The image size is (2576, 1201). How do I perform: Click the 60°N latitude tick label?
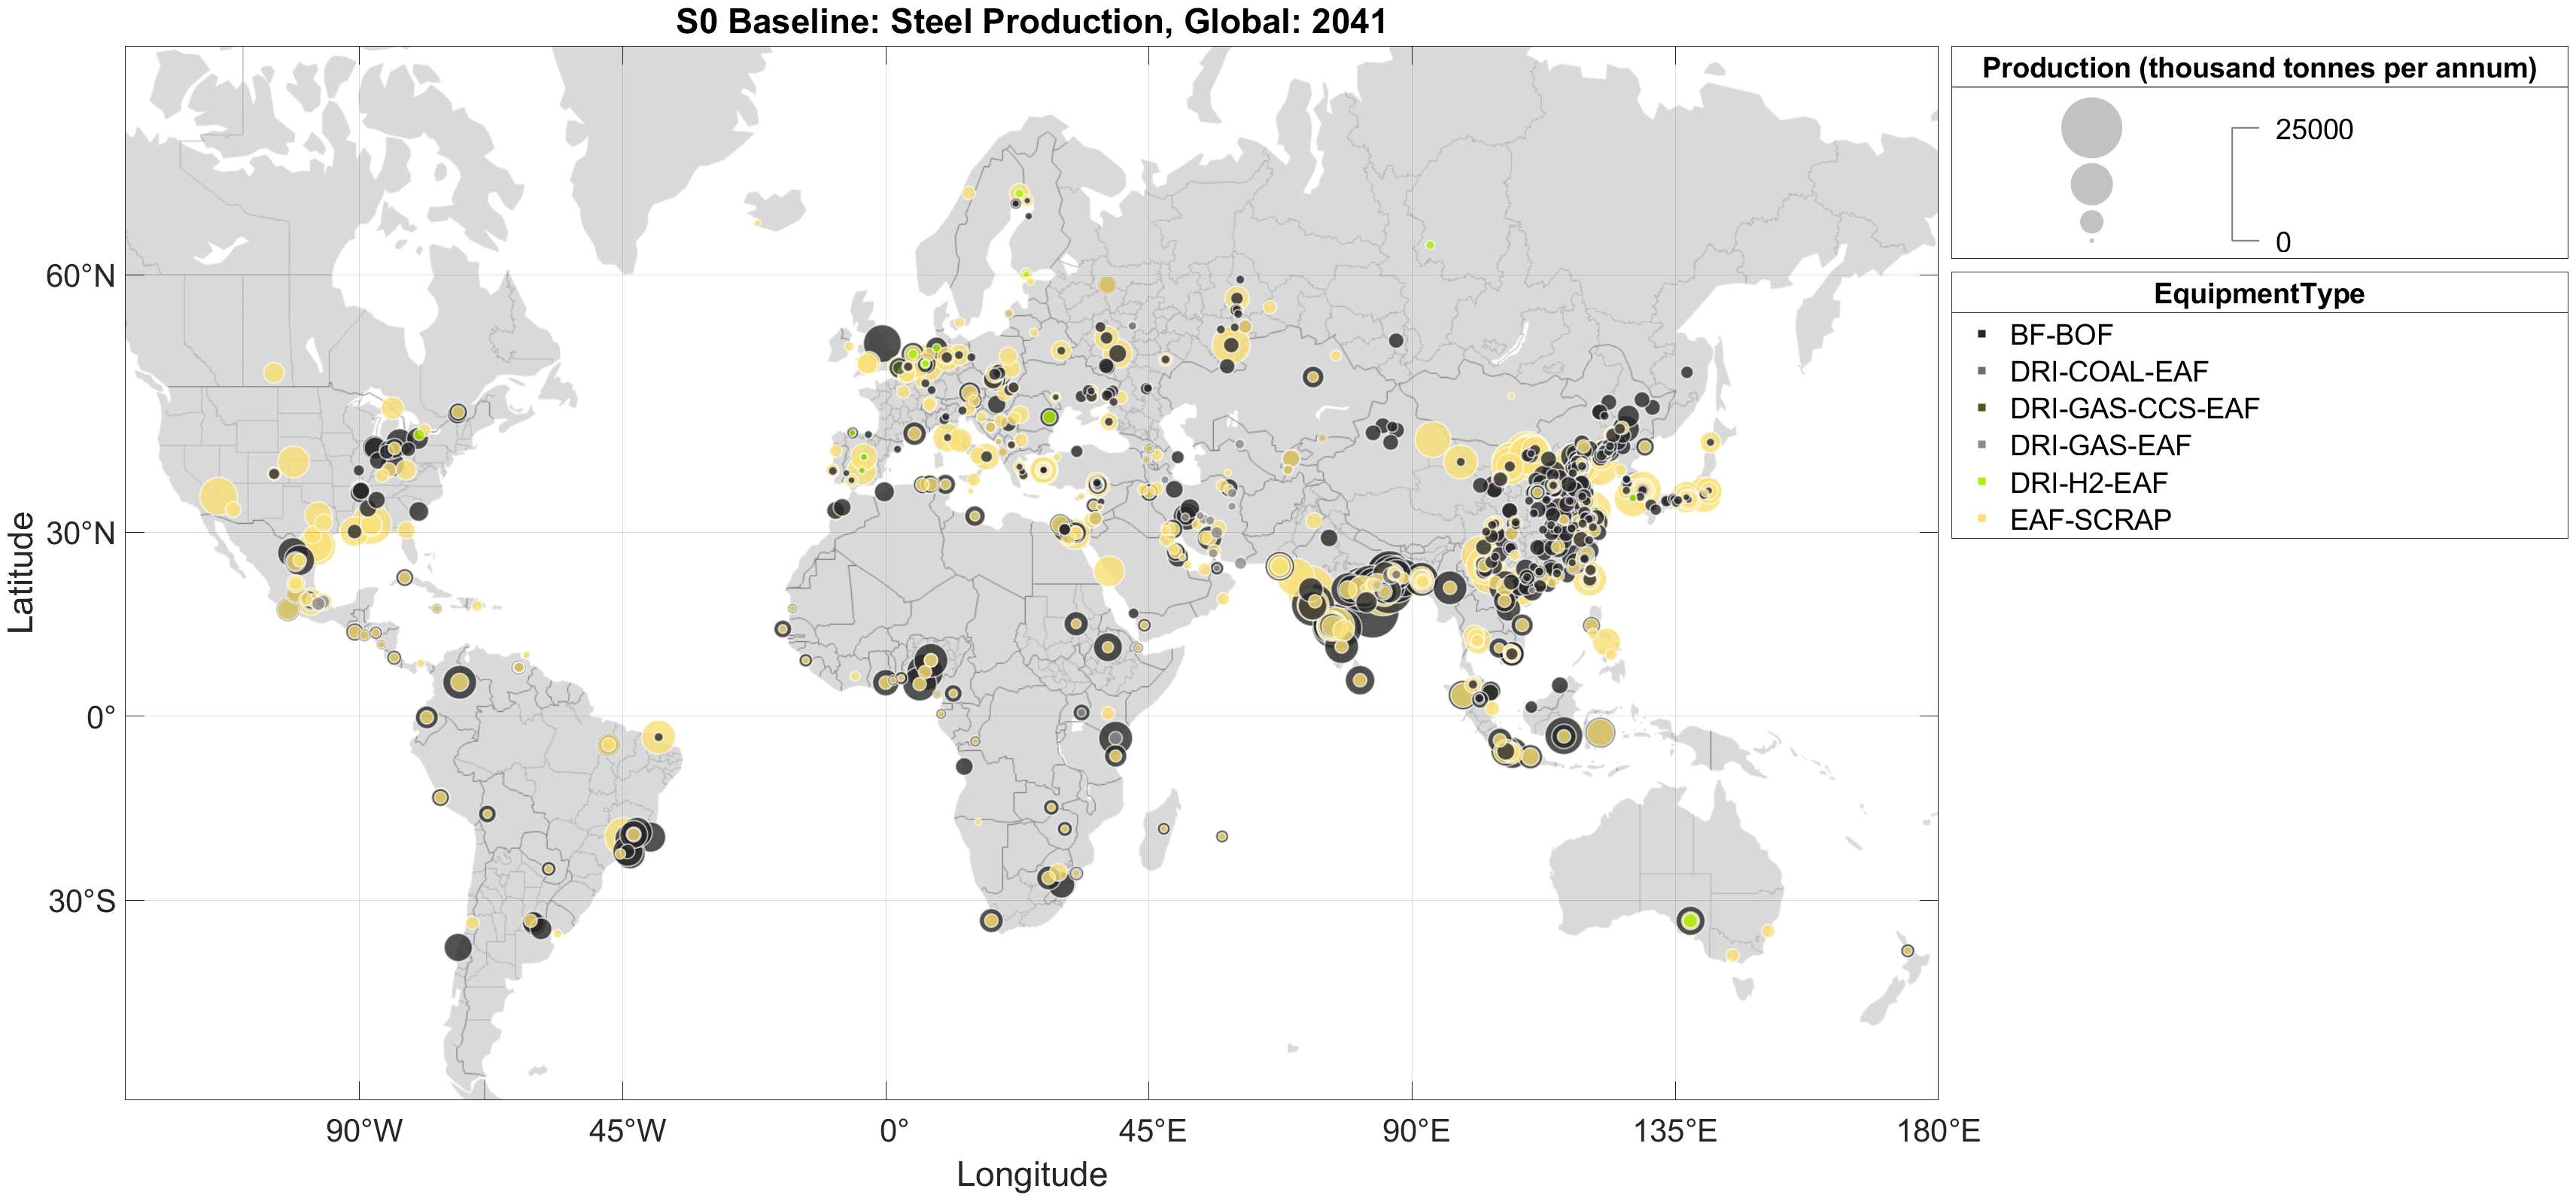point(80,276)
